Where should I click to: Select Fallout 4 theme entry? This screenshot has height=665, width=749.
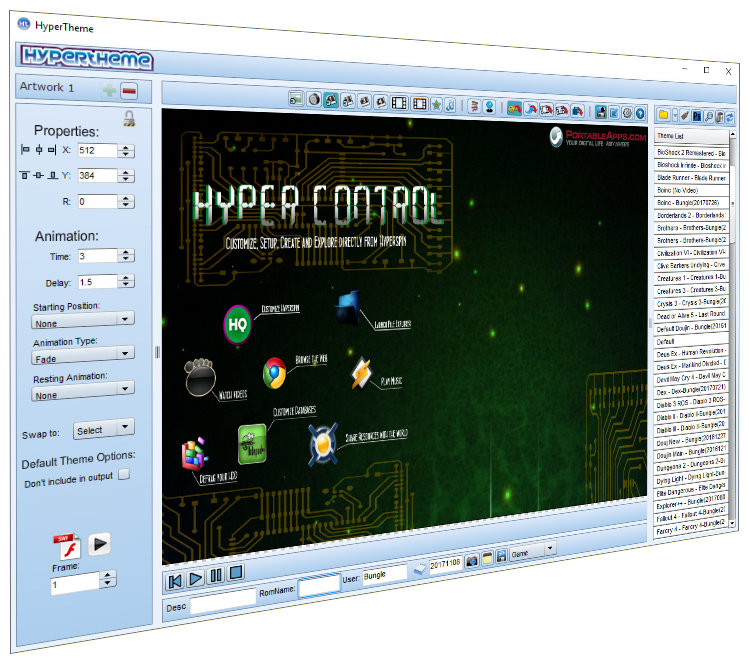click(x=691, y=515)
